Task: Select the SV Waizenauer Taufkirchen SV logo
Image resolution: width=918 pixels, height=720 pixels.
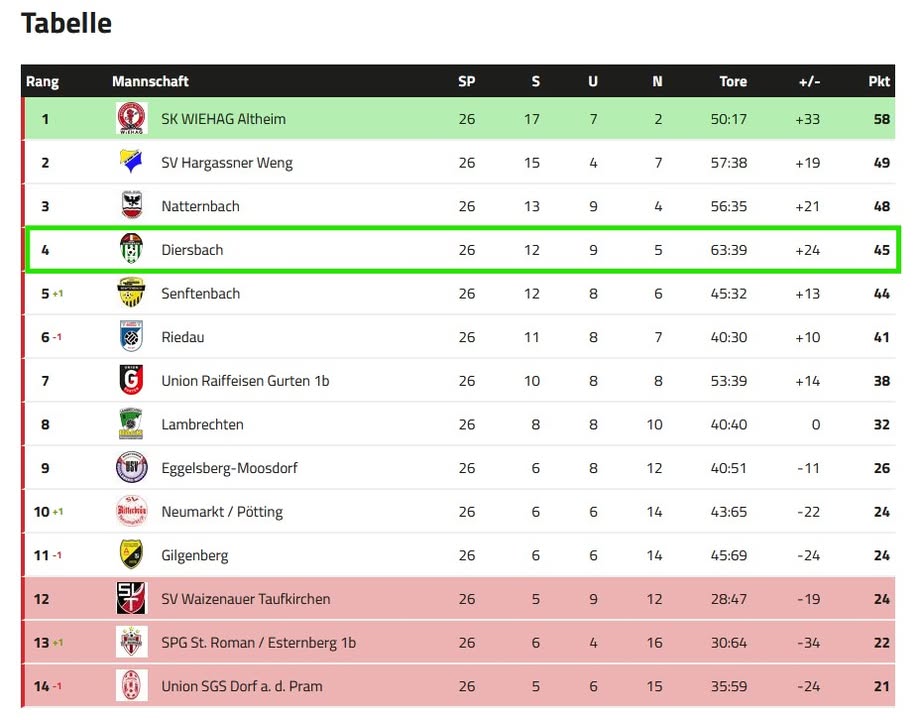Action: tap(132, 598)
